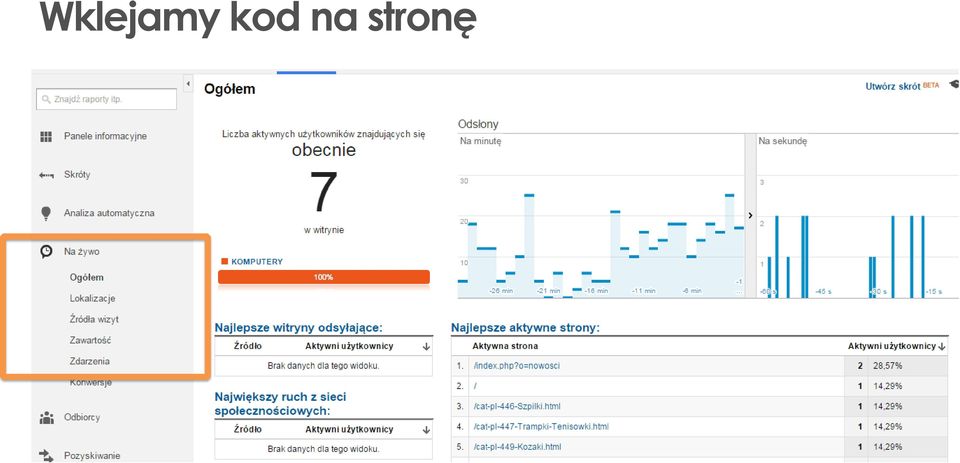The width and height of the screenshot is (960, 463).
Task: Click the Skróty arrow icon
Action: [x=46, y=175]
